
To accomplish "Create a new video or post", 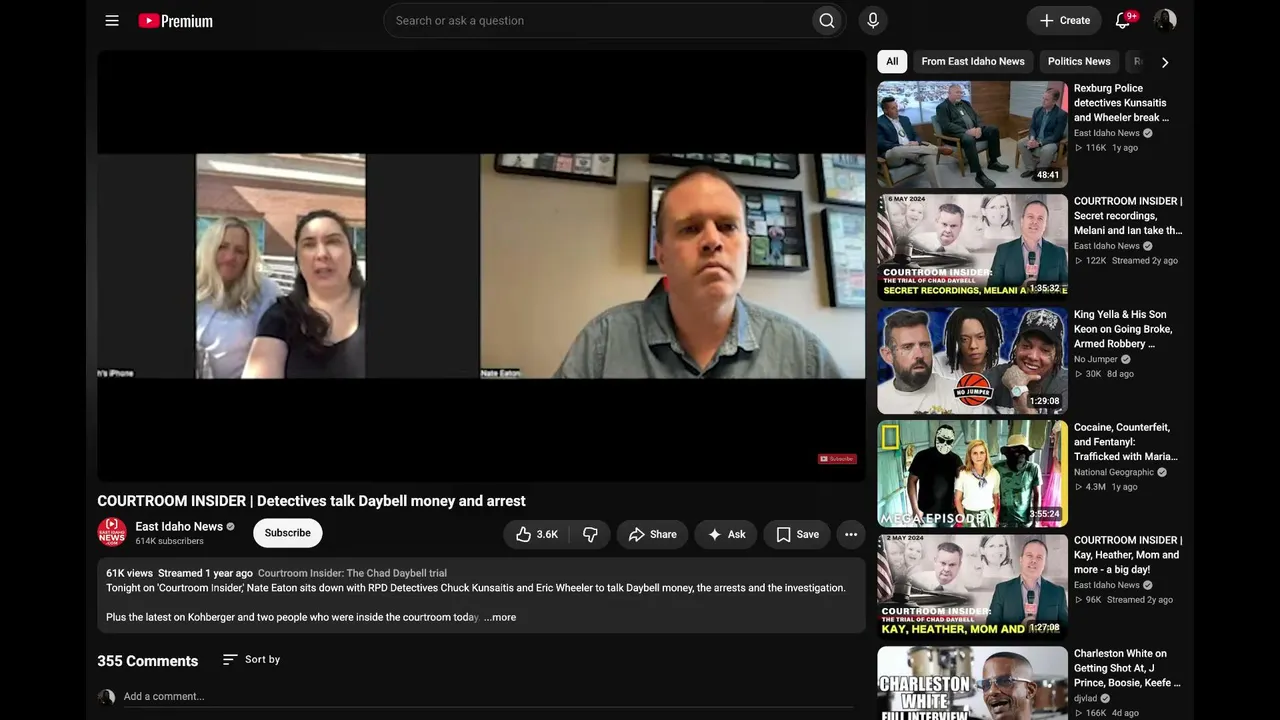I will point(1064,21).
